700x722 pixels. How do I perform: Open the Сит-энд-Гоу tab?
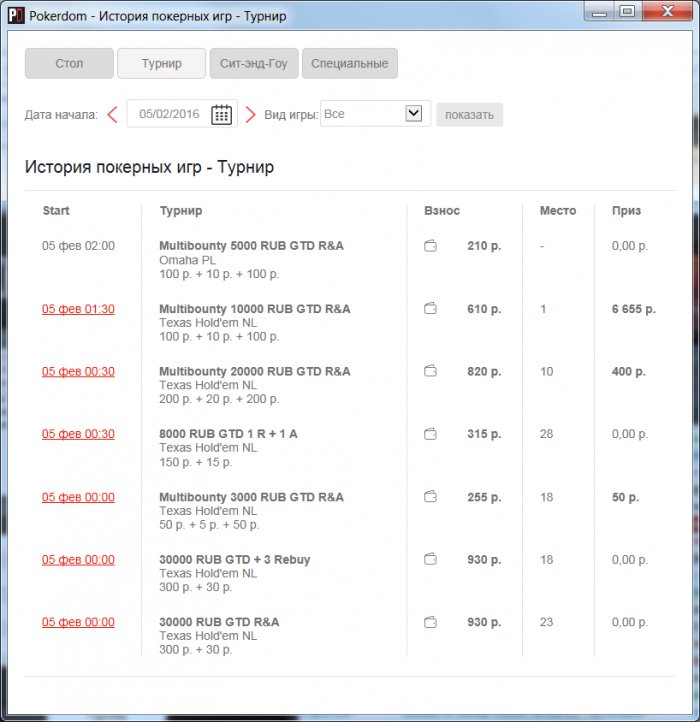[254, 63]
